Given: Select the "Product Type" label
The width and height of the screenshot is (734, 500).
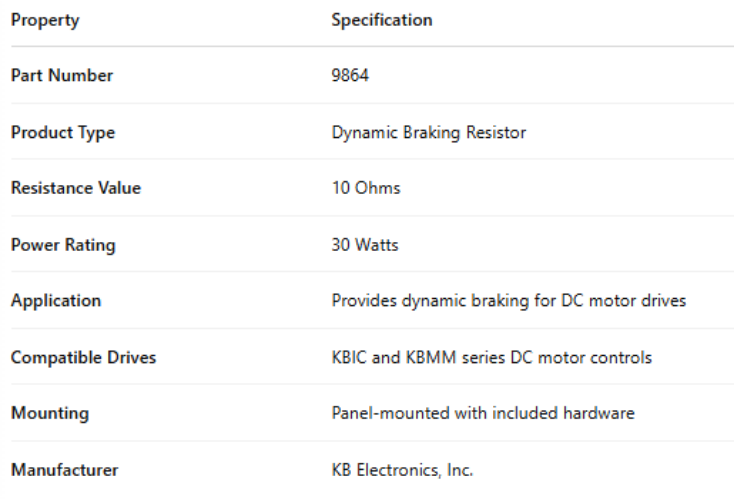Looking at the screenshot, I should (63, 133).
